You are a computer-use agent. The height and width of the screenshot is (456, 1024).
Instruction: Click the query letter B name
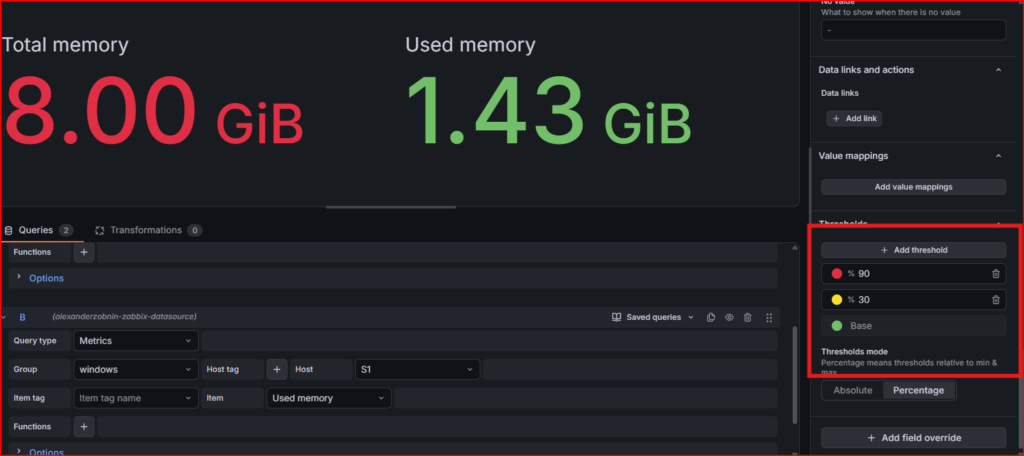tap(22, 318)
